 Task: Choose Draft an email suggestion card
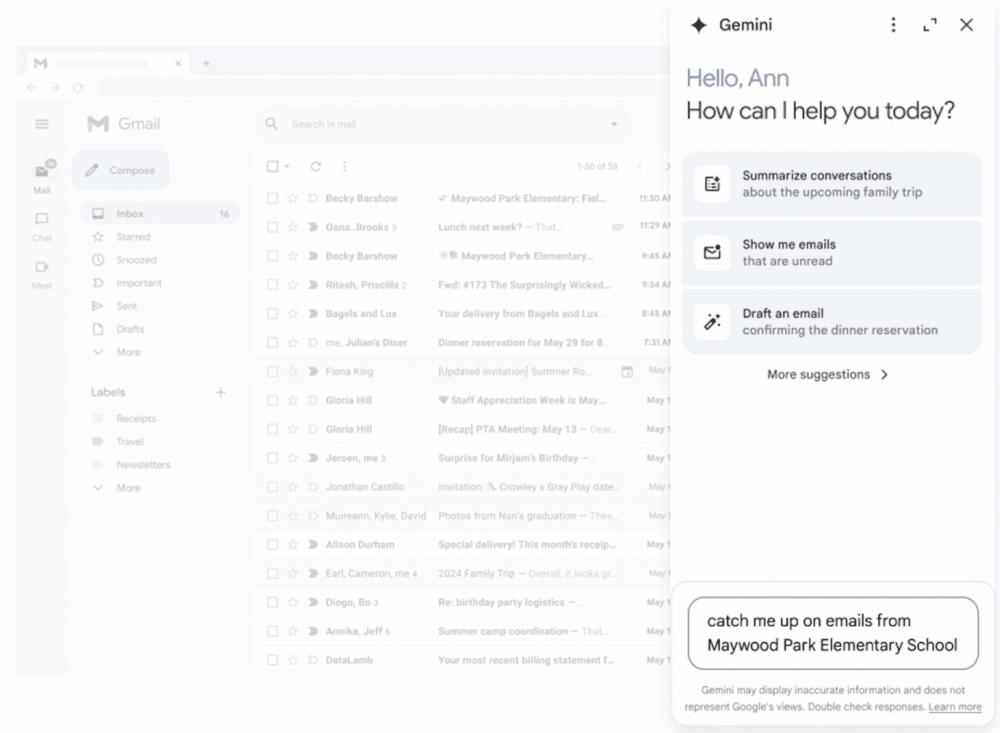pyautogui.click(x=832, y=322)
